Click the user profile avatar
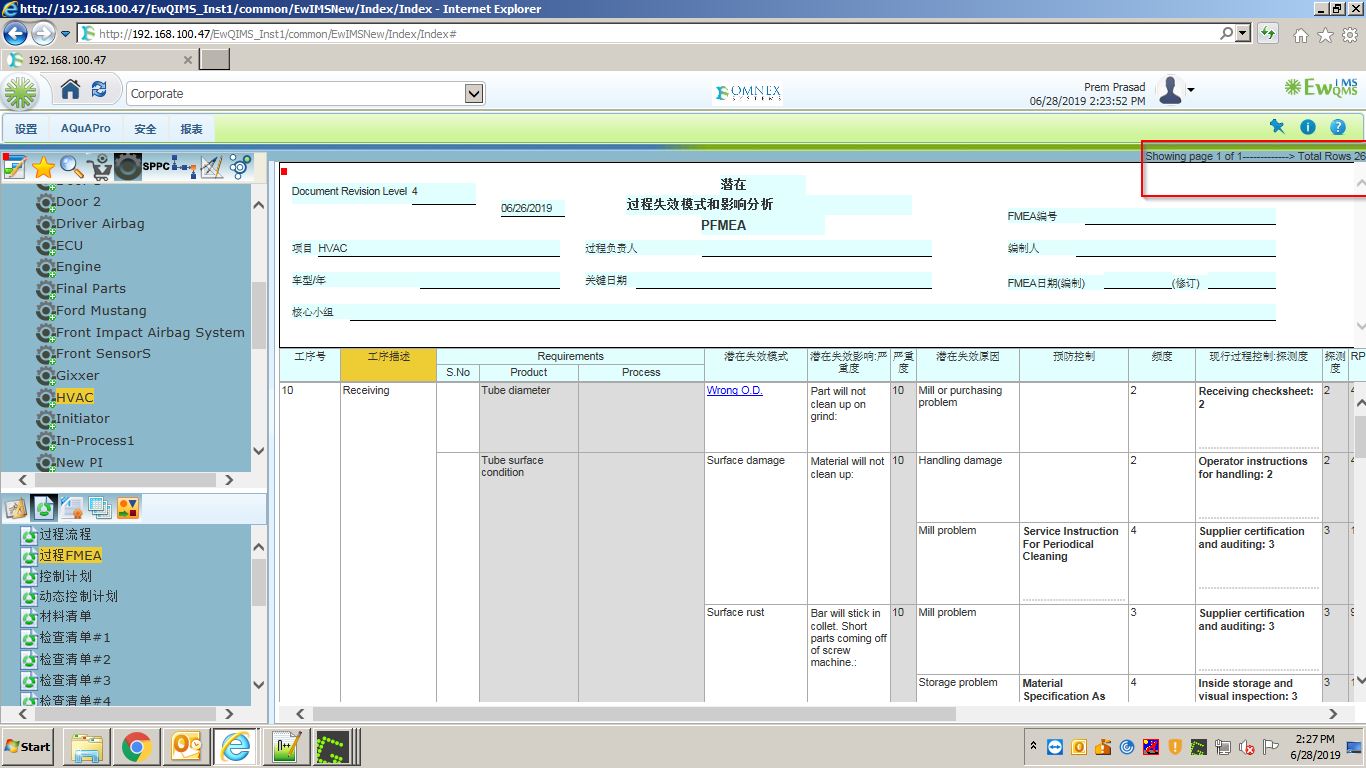Screen dimensions: 1366x768 1170,90
